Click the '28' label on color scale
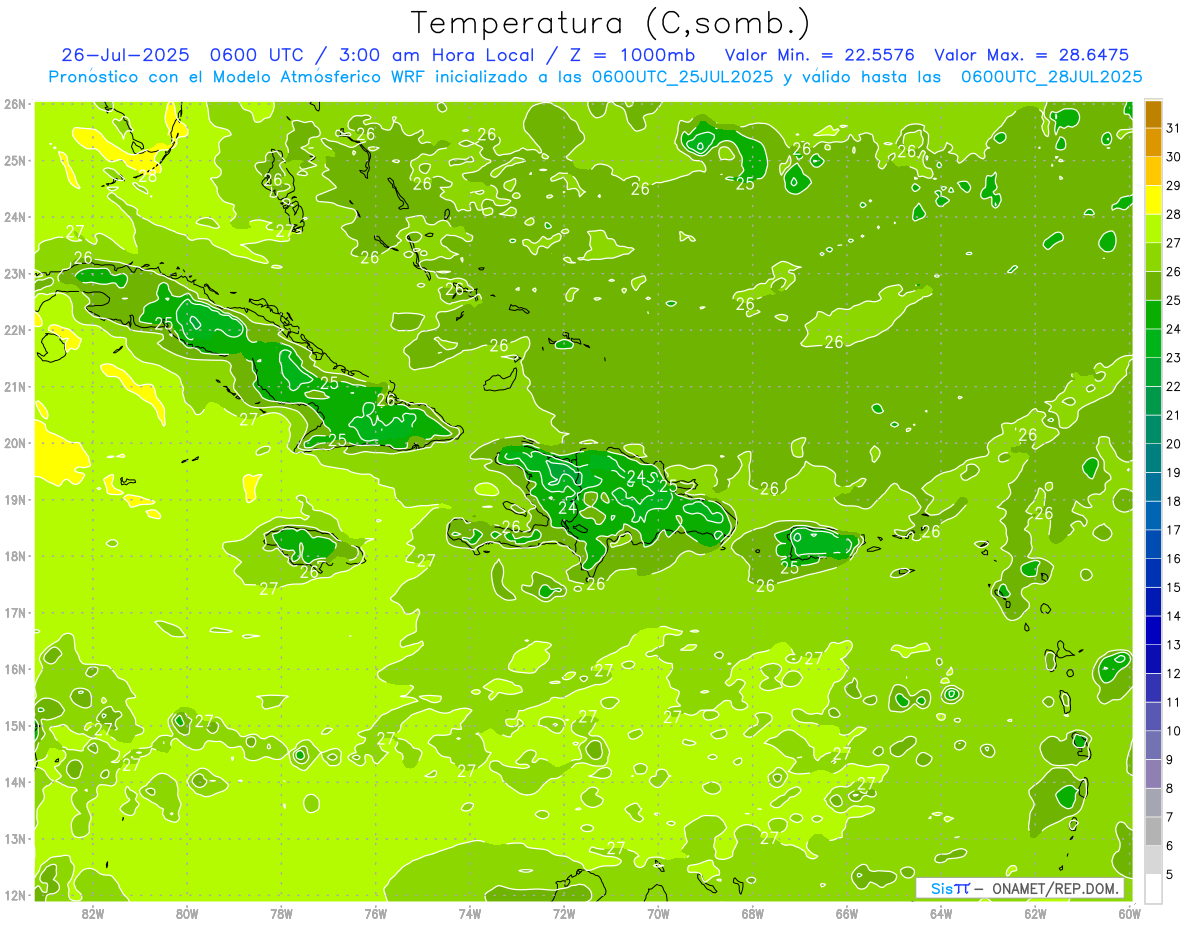Screen dimensions: 1200x927 pos(1174,215)
